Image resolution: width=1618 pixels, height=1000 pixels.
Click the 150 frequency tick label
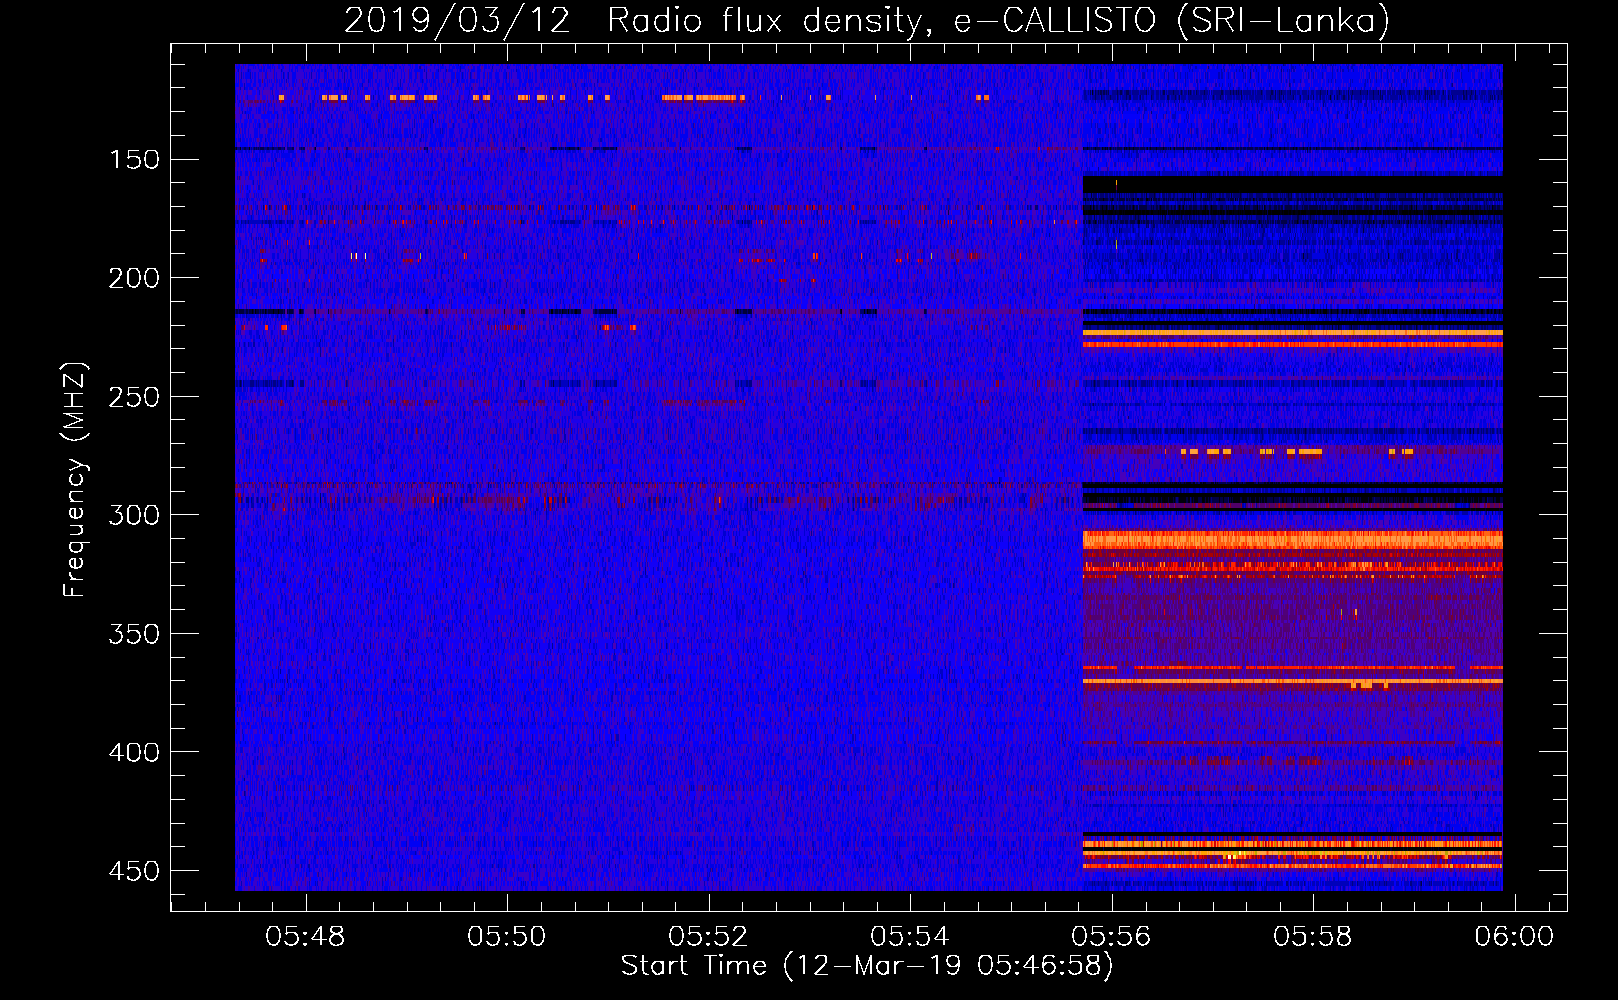pyautogui.click(x=134, y=160)
